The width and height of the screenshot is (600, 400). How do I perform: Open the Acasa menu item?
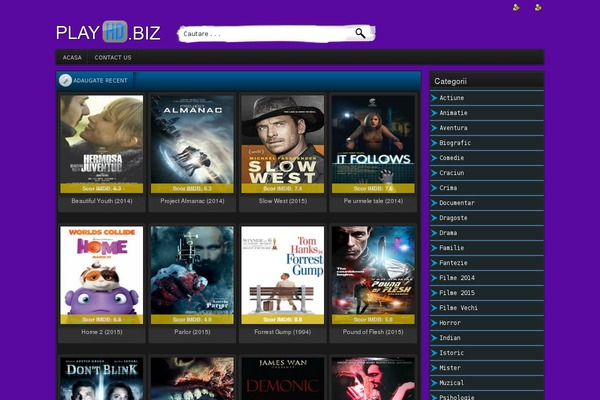72,57
